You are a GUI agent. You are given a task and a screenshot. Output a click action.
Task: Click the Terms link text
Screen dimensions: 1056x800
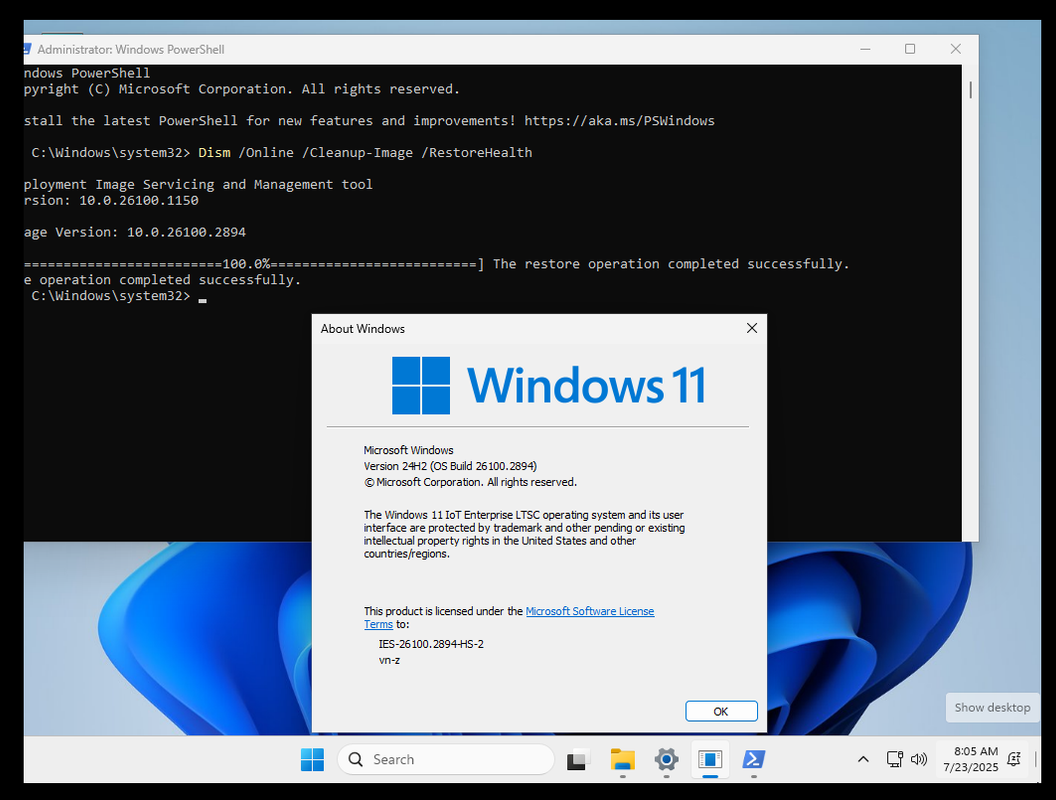click(378, 624)
